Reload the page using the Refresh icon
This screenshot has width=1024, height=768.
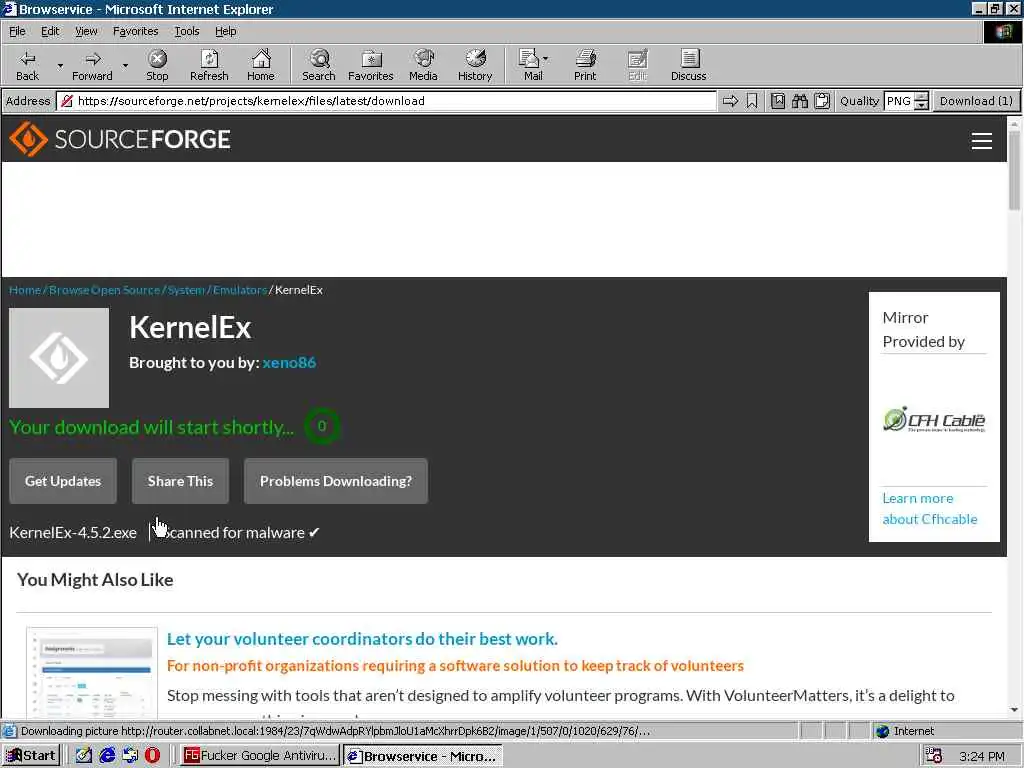point(209,65)
